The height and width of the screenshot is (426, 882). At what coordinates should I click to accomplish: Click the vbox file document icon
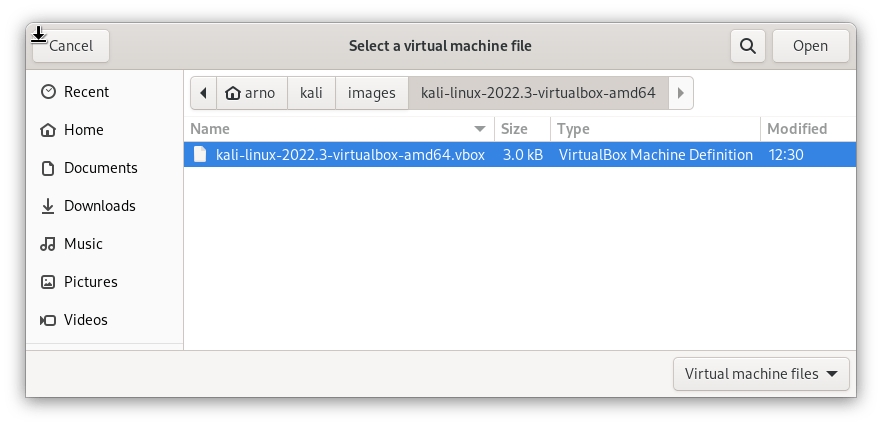[x=200, y=155]
